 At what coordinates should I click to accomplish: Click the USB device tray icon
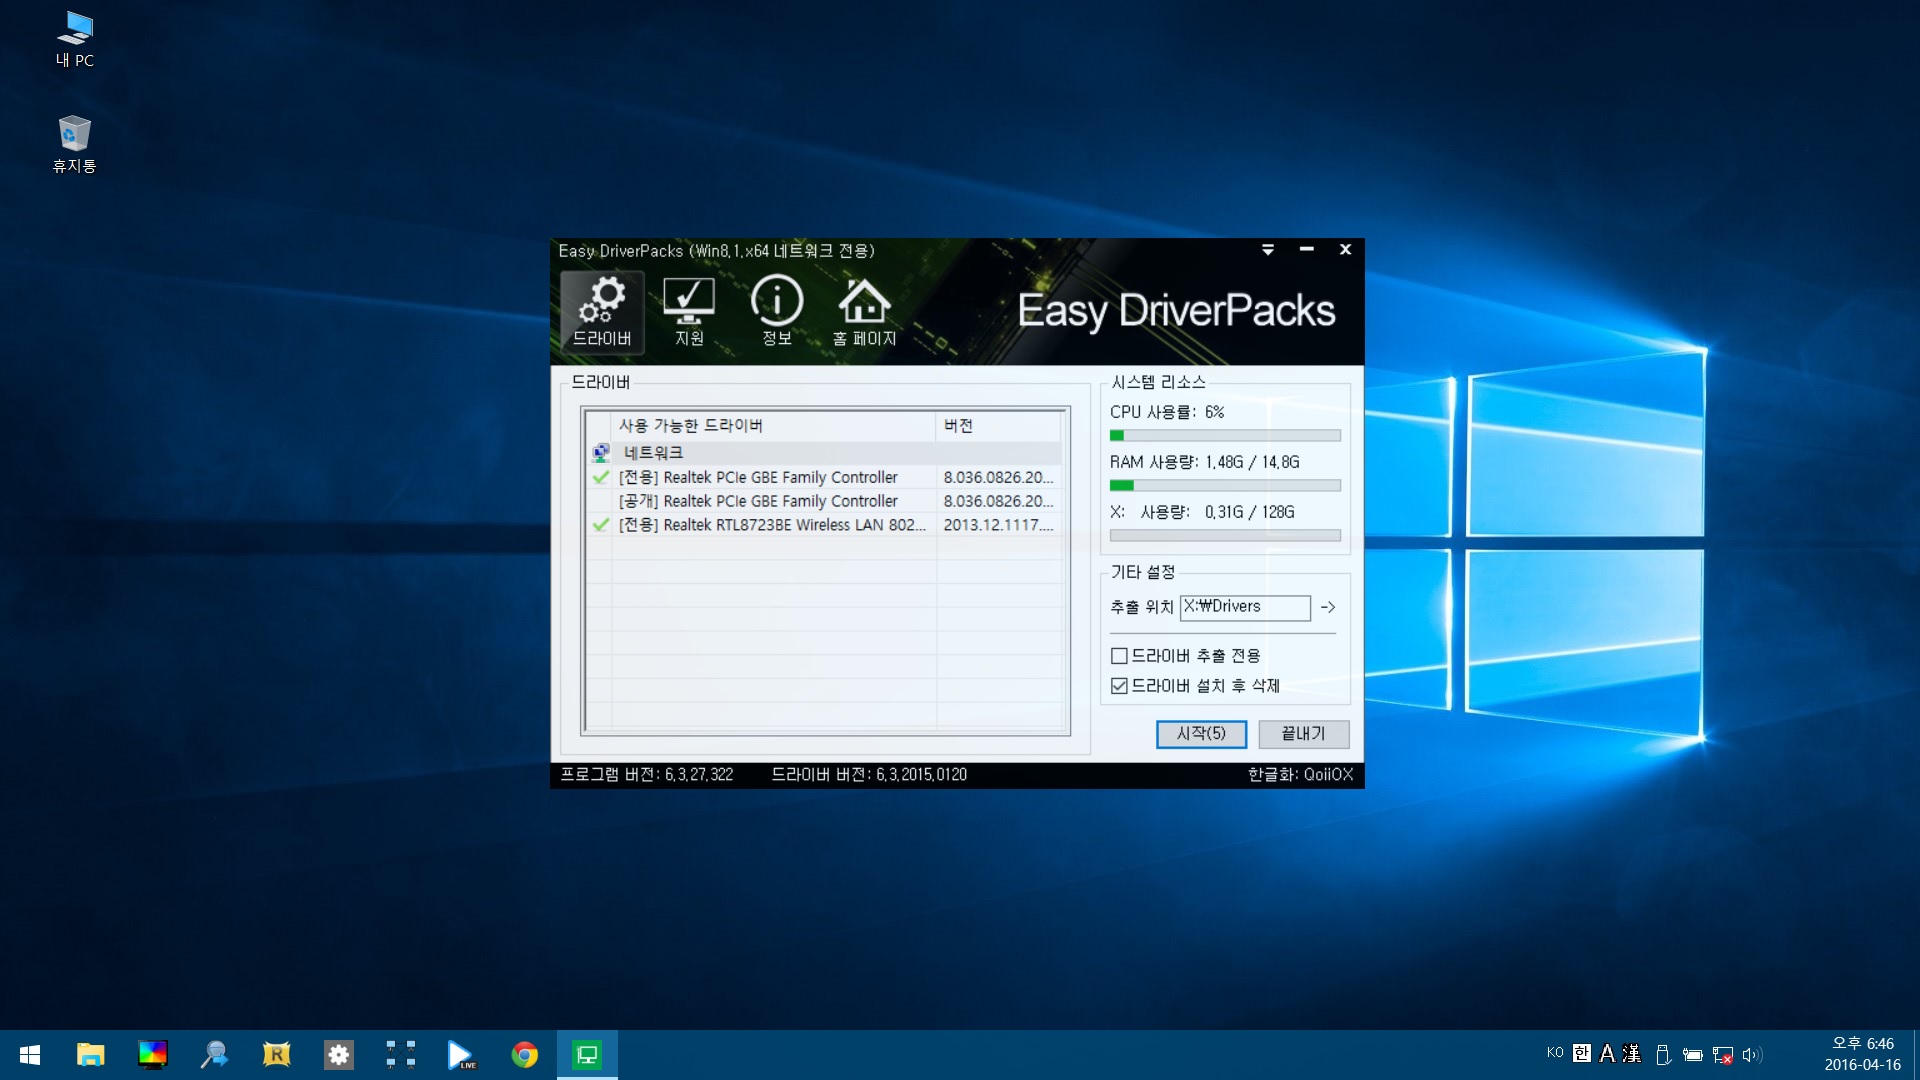tap(1663, 1055)
